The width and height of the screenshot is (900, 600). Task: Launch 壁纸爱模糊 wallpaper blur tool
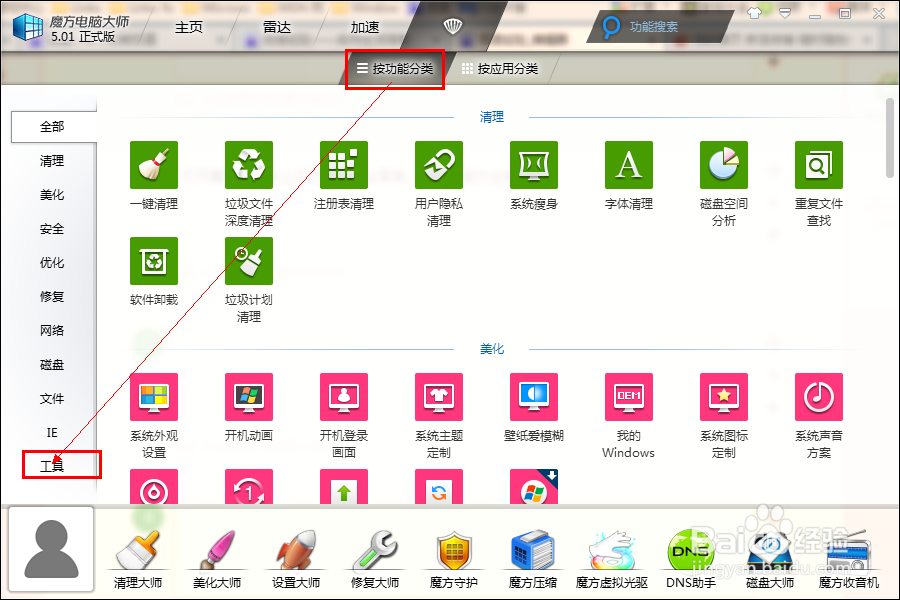pyautogui.click(x=534, y=397)
